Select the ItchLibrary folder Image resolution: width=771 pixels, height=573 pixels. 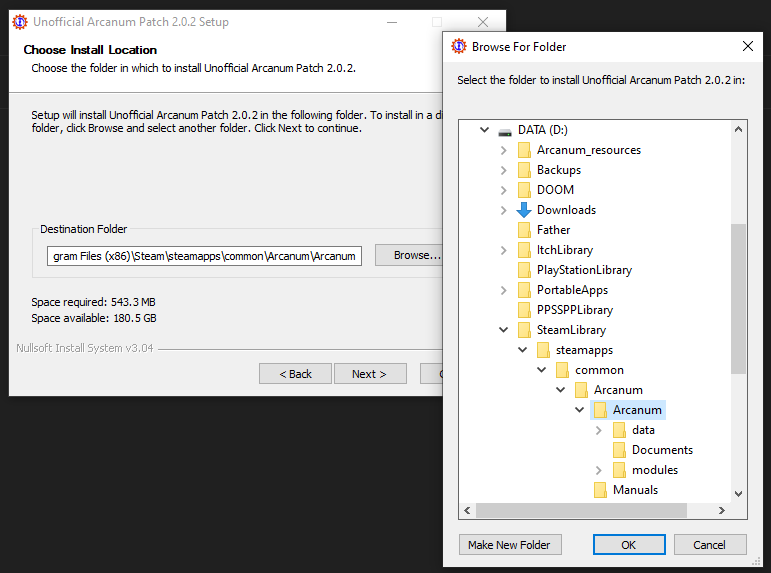pos(564,250)
